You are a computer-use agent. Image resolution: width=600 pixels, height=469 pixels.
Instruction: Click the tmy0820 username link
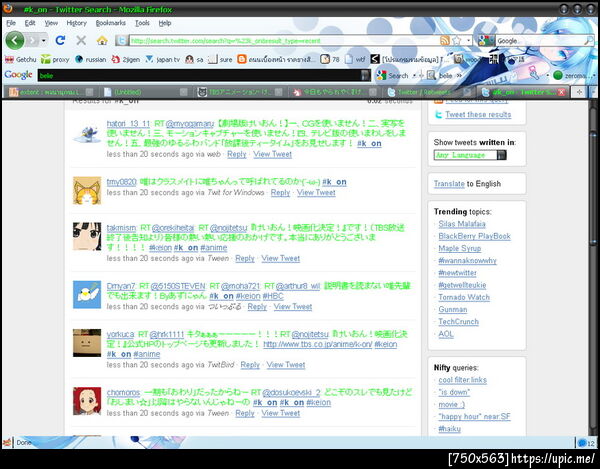(x=121, y=182)
